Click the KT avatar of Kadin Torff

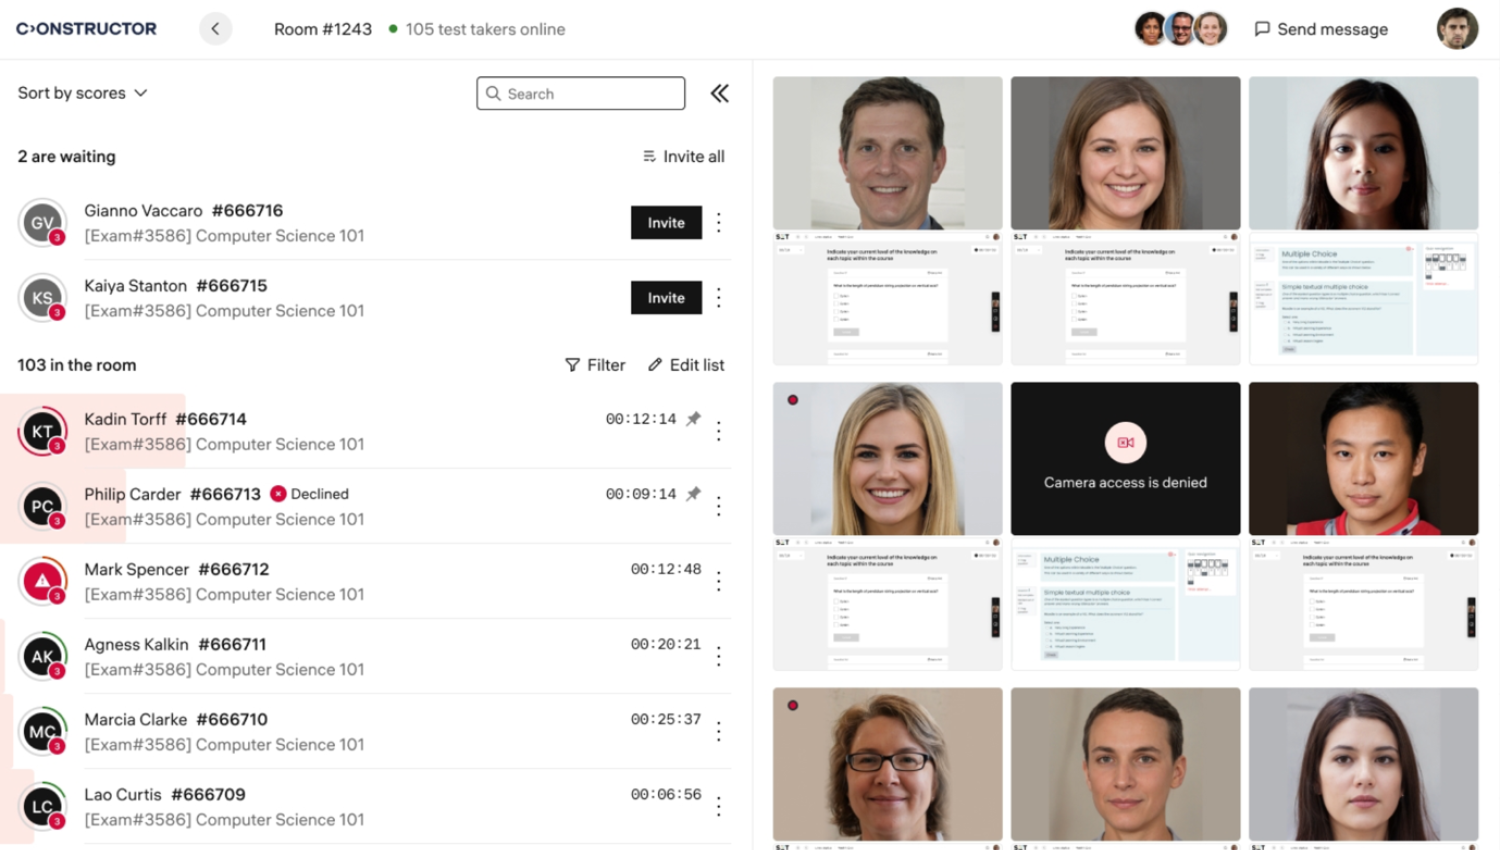pyautogui.click(x=42, y=431)
